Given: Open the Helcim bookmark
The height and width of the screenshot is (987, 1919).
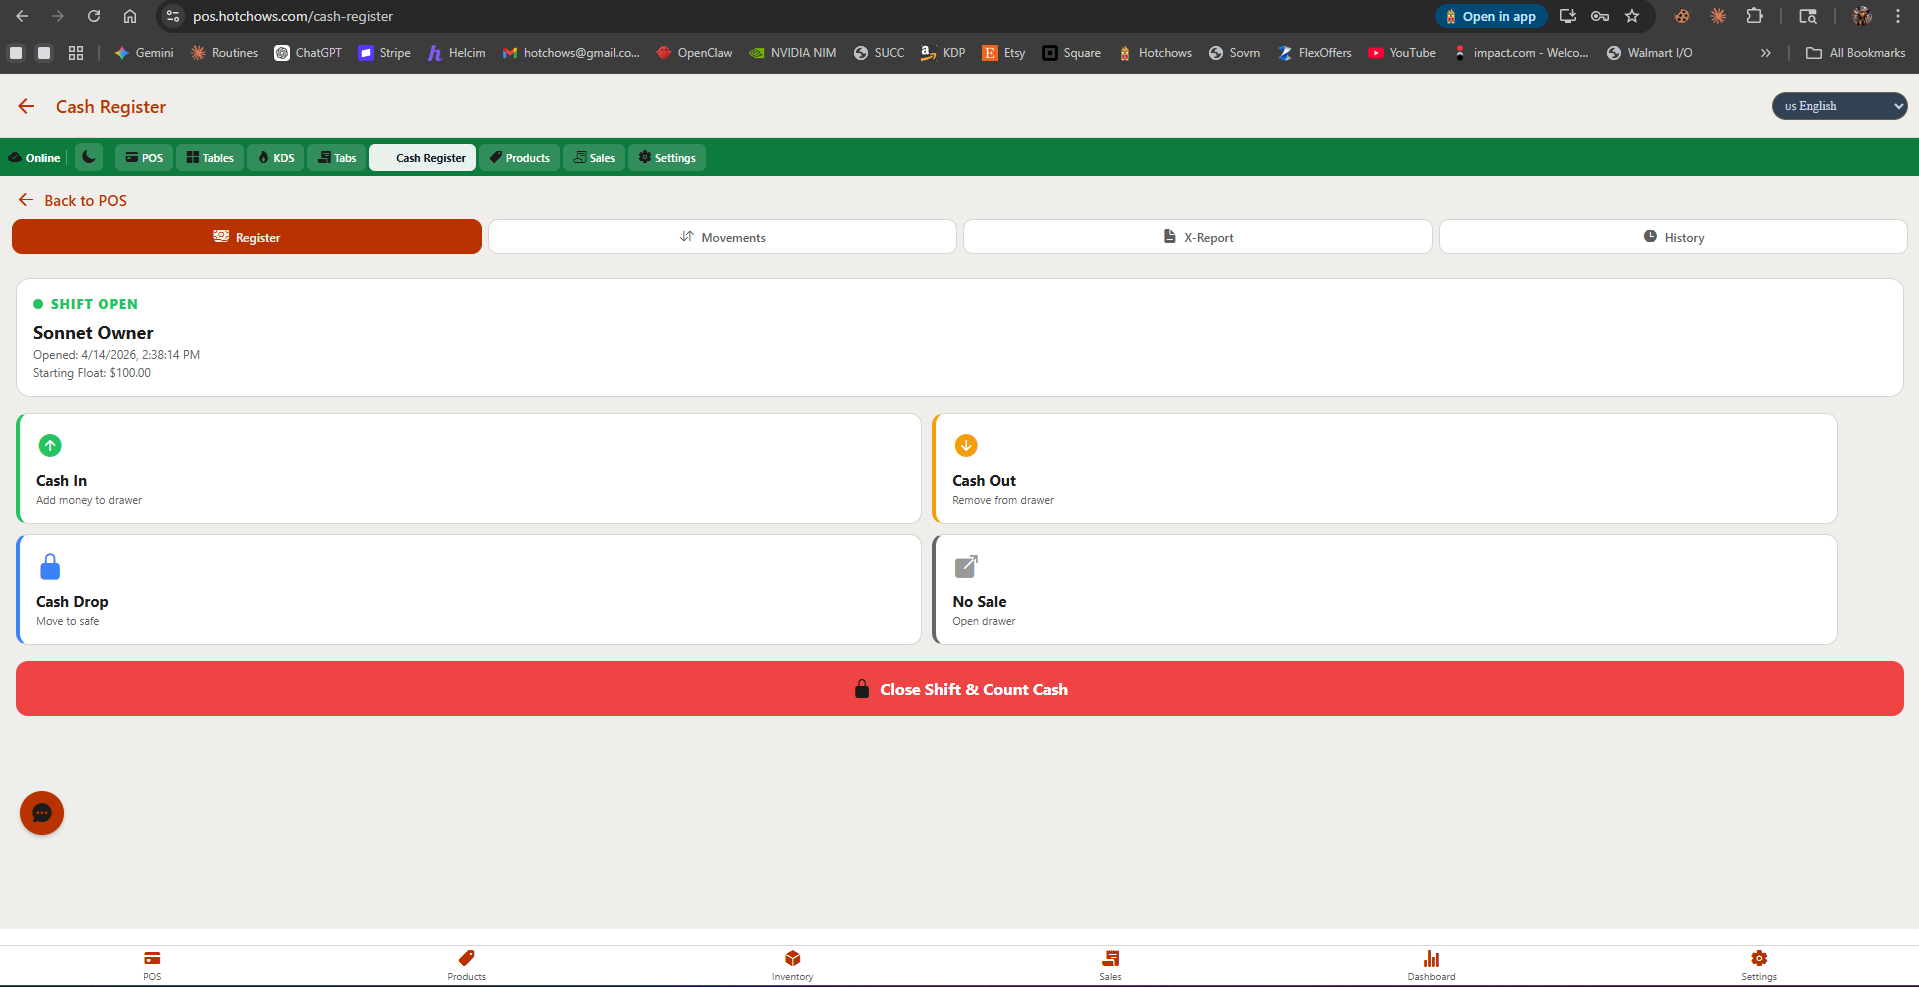Looking at the screenshot, I should 457,53.
